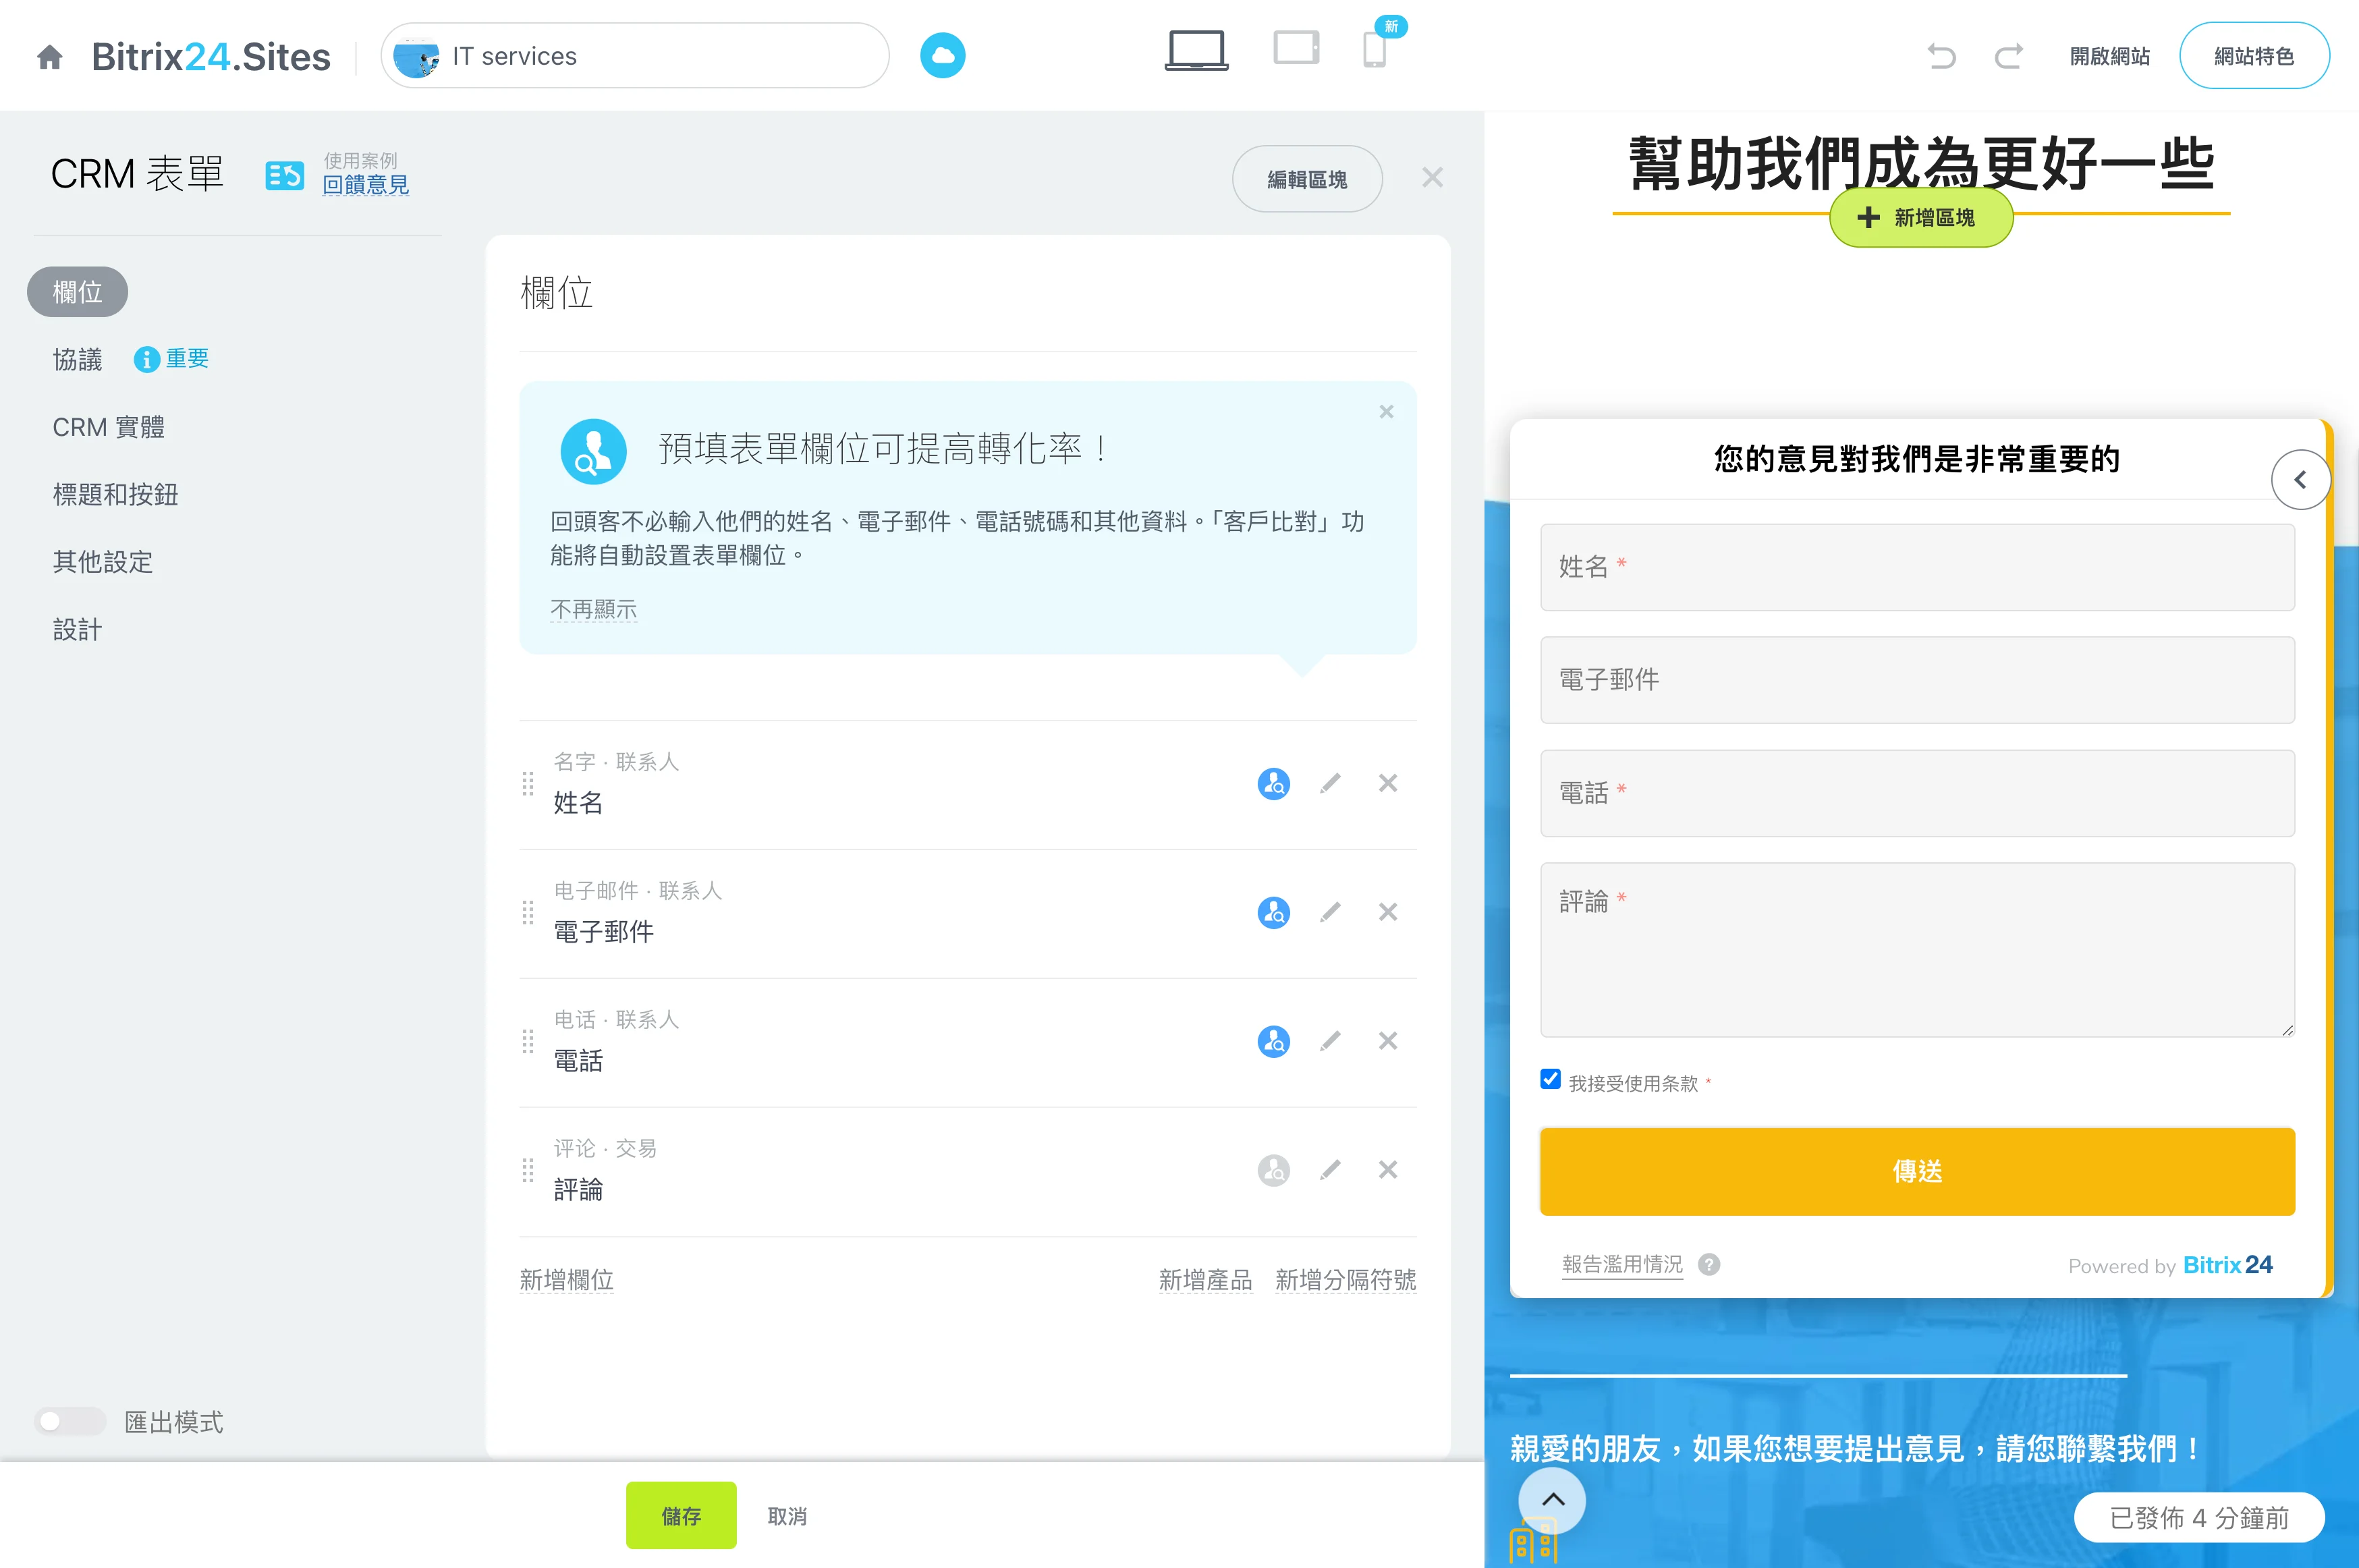This screenshot has width=2359, height=1568.
Task: Toggle autofill icon for 電話 field
Action: click(1273, 1041)
